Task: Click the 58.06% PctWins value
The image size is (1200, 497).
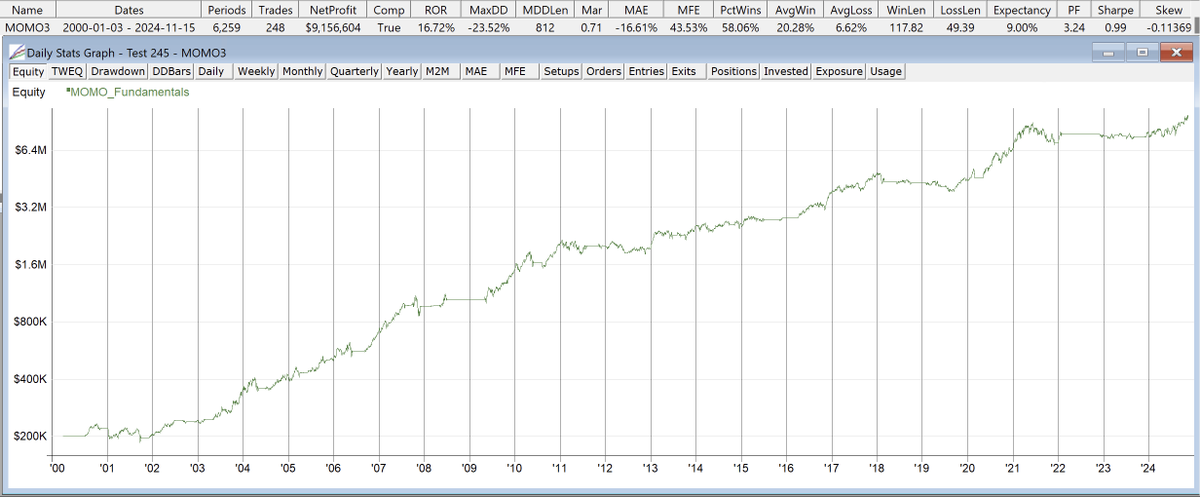Action: 740,27
